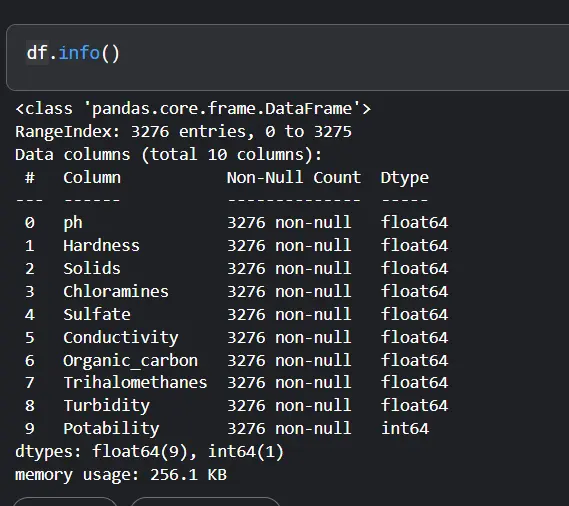569x506 pixels.
Task: Select the 'Trihalomethanes' column name
Action: 135,383
